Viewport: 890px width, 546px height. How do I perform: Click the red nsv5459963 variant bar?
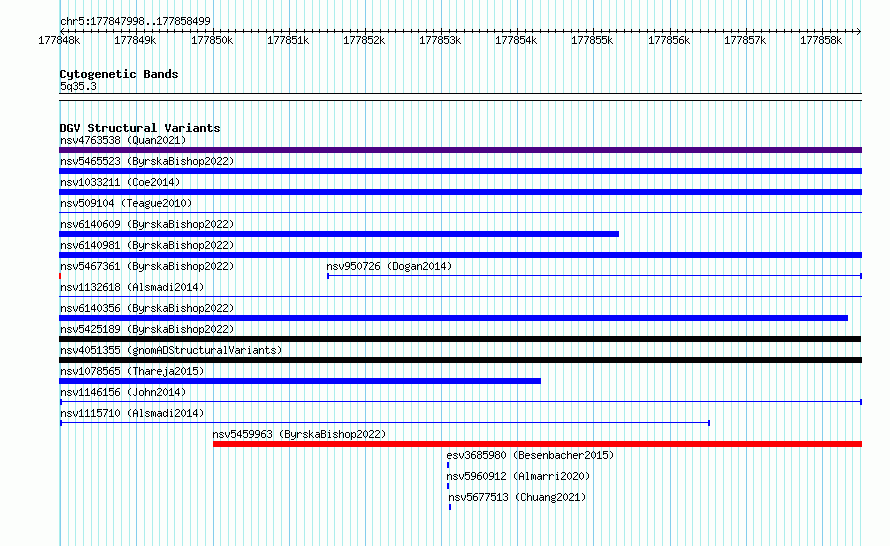538,444
